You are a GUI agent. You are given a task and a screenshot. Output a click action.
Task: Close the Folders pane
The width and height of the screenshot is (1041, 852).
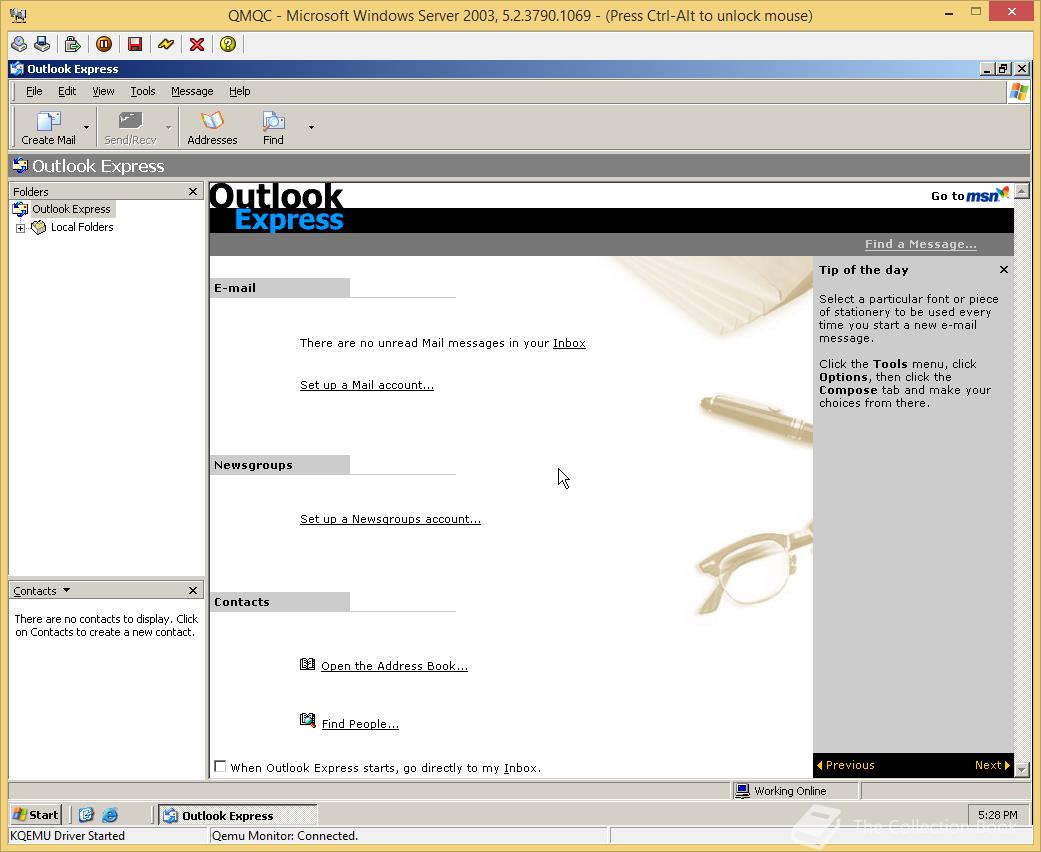pyautogui.click(x=193, y=191)
